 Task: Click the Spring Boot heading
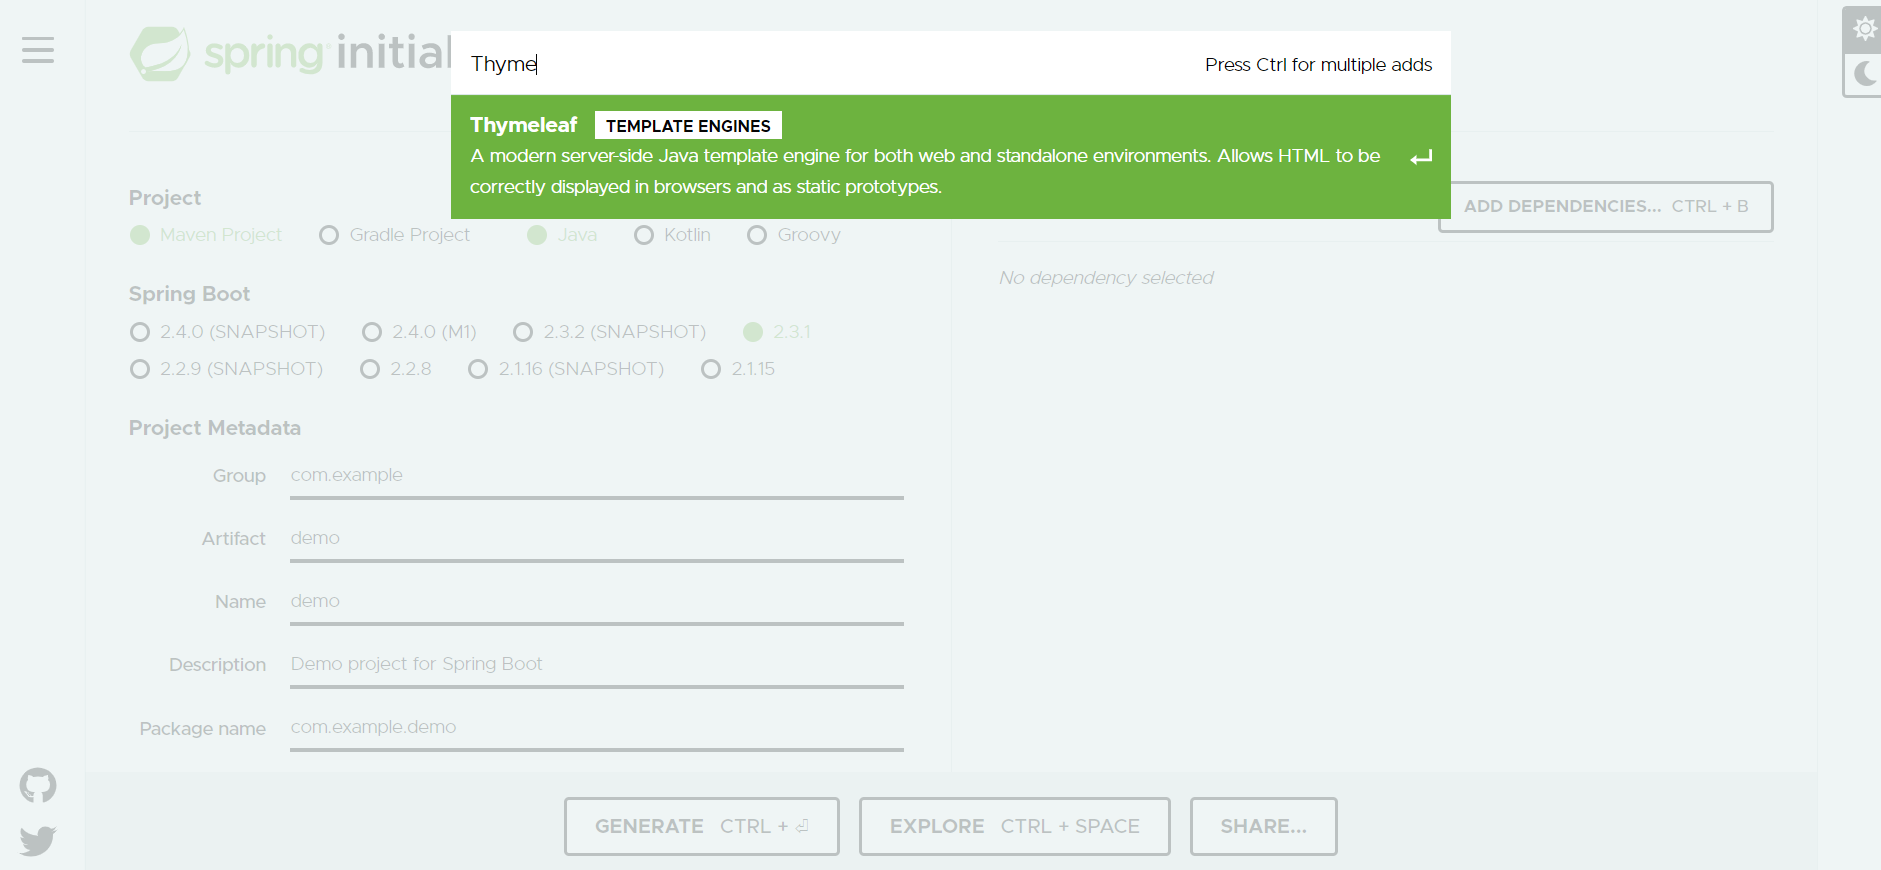pos(190,294)
